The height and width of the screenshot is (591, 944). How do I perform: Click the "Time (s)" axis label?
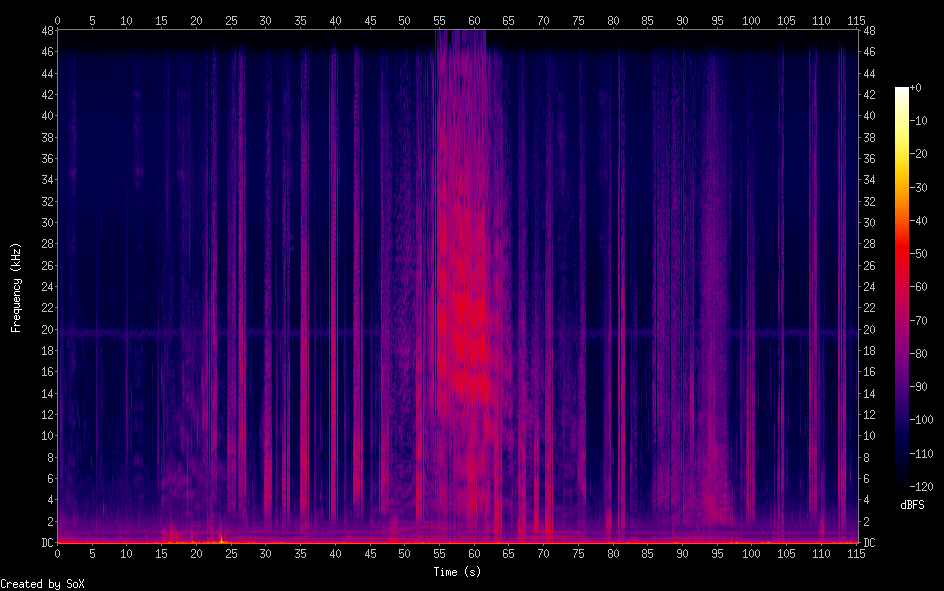click(x=457, y=571)
